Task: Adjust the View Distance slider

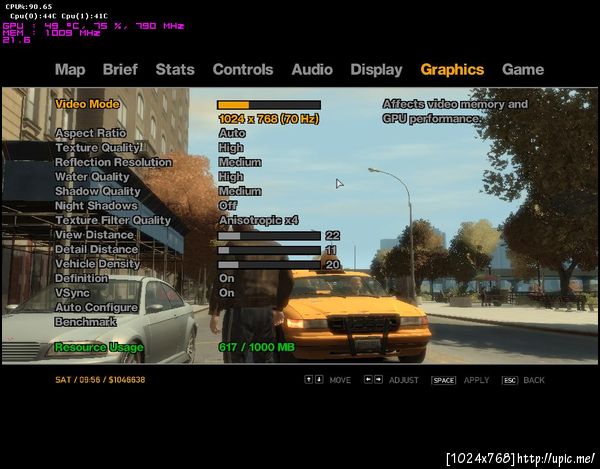Action: pyautogui.click(x=269, y=236)
